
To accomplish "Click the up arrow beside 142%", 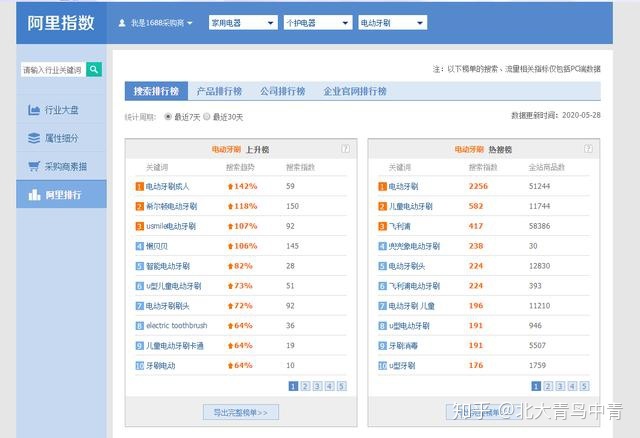I will (x=230, y=187).
